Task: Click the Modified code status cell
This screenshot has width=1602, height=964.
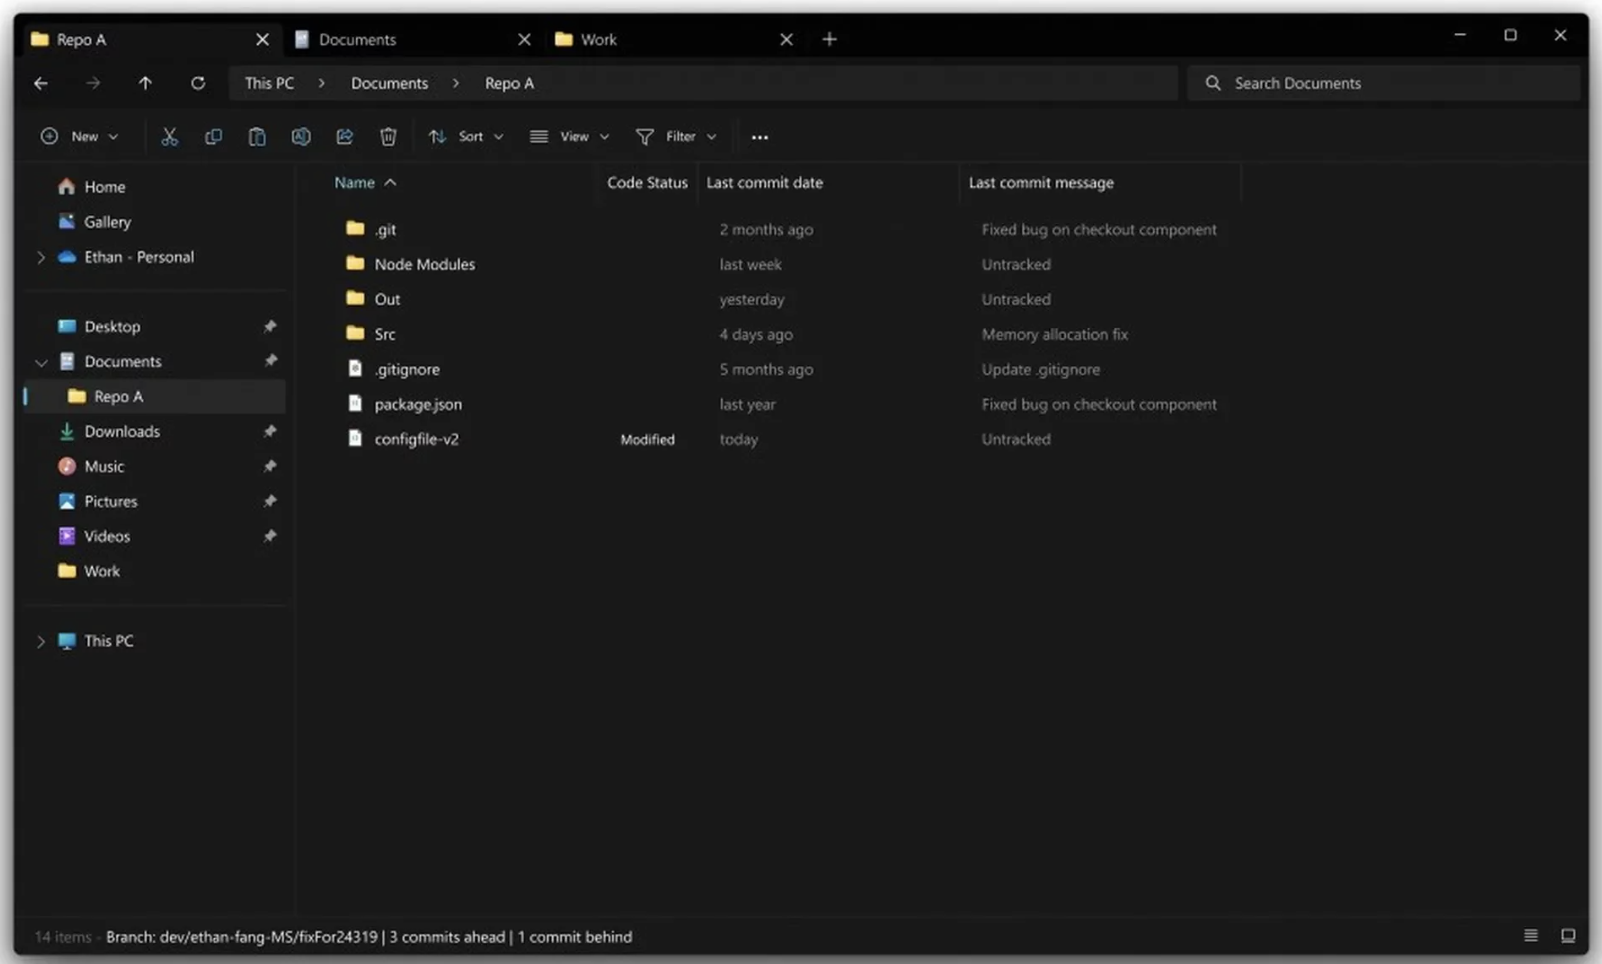Action: coord(647,439)
